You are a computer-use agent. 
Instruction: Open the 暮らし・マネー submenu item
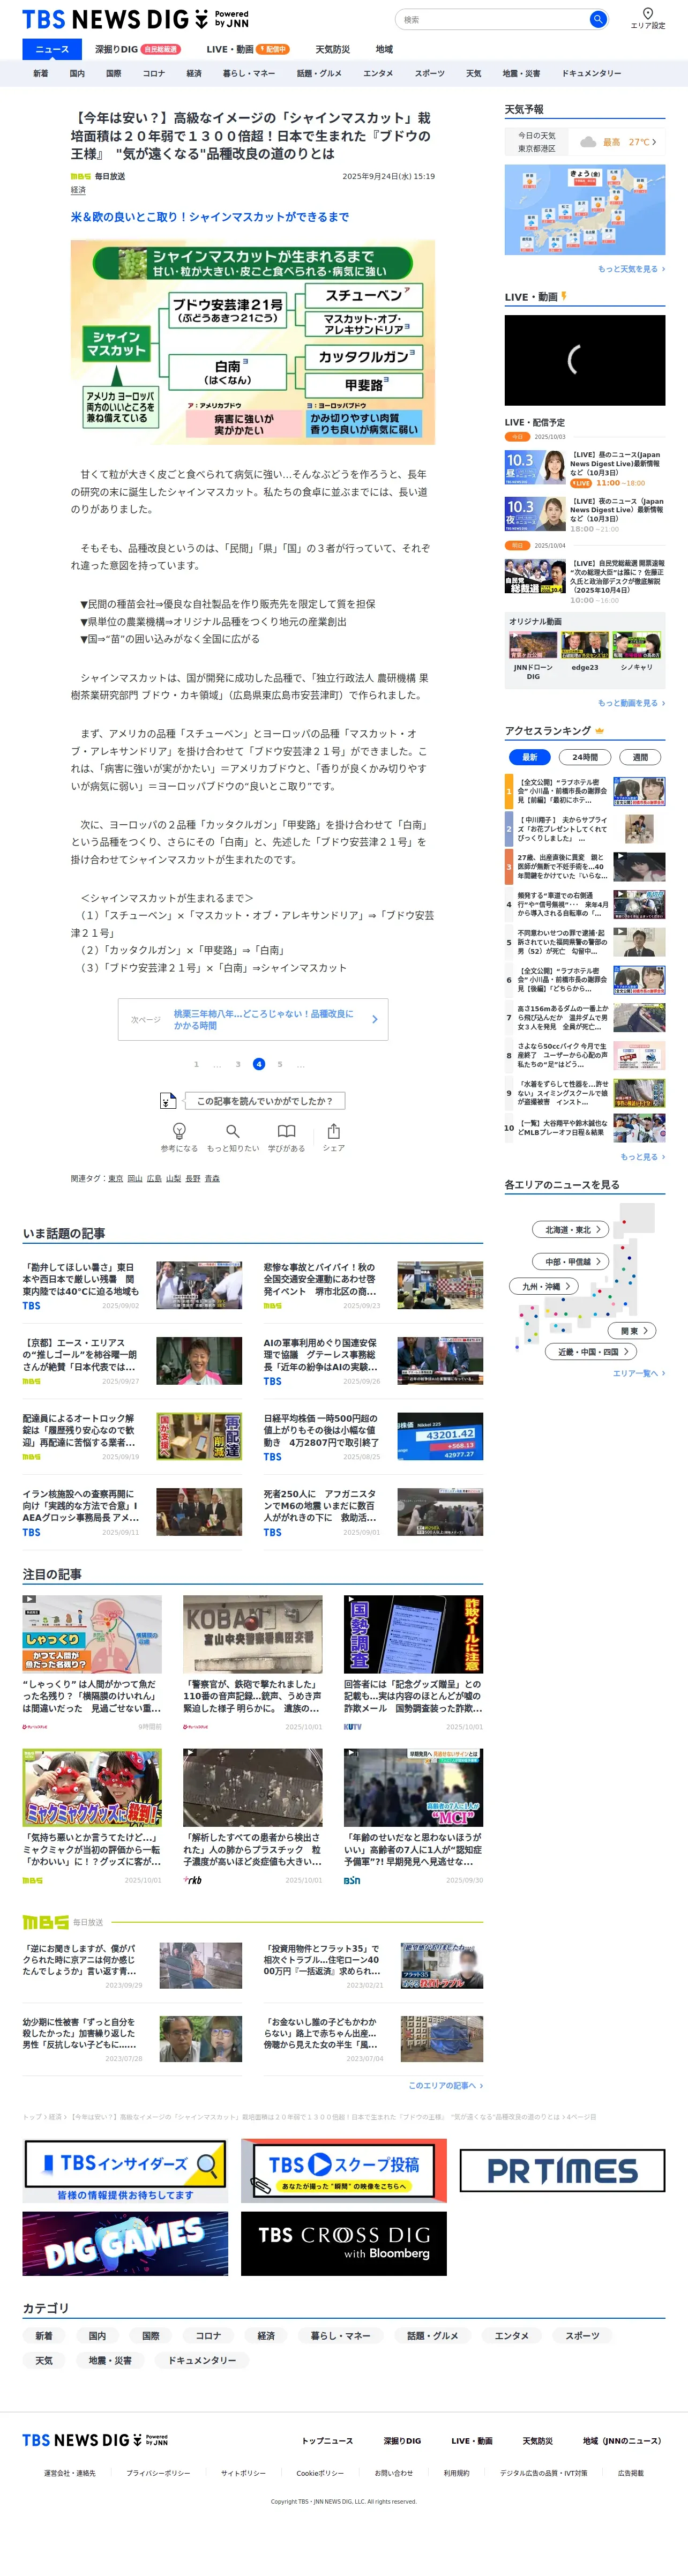(x=248, y=73)
